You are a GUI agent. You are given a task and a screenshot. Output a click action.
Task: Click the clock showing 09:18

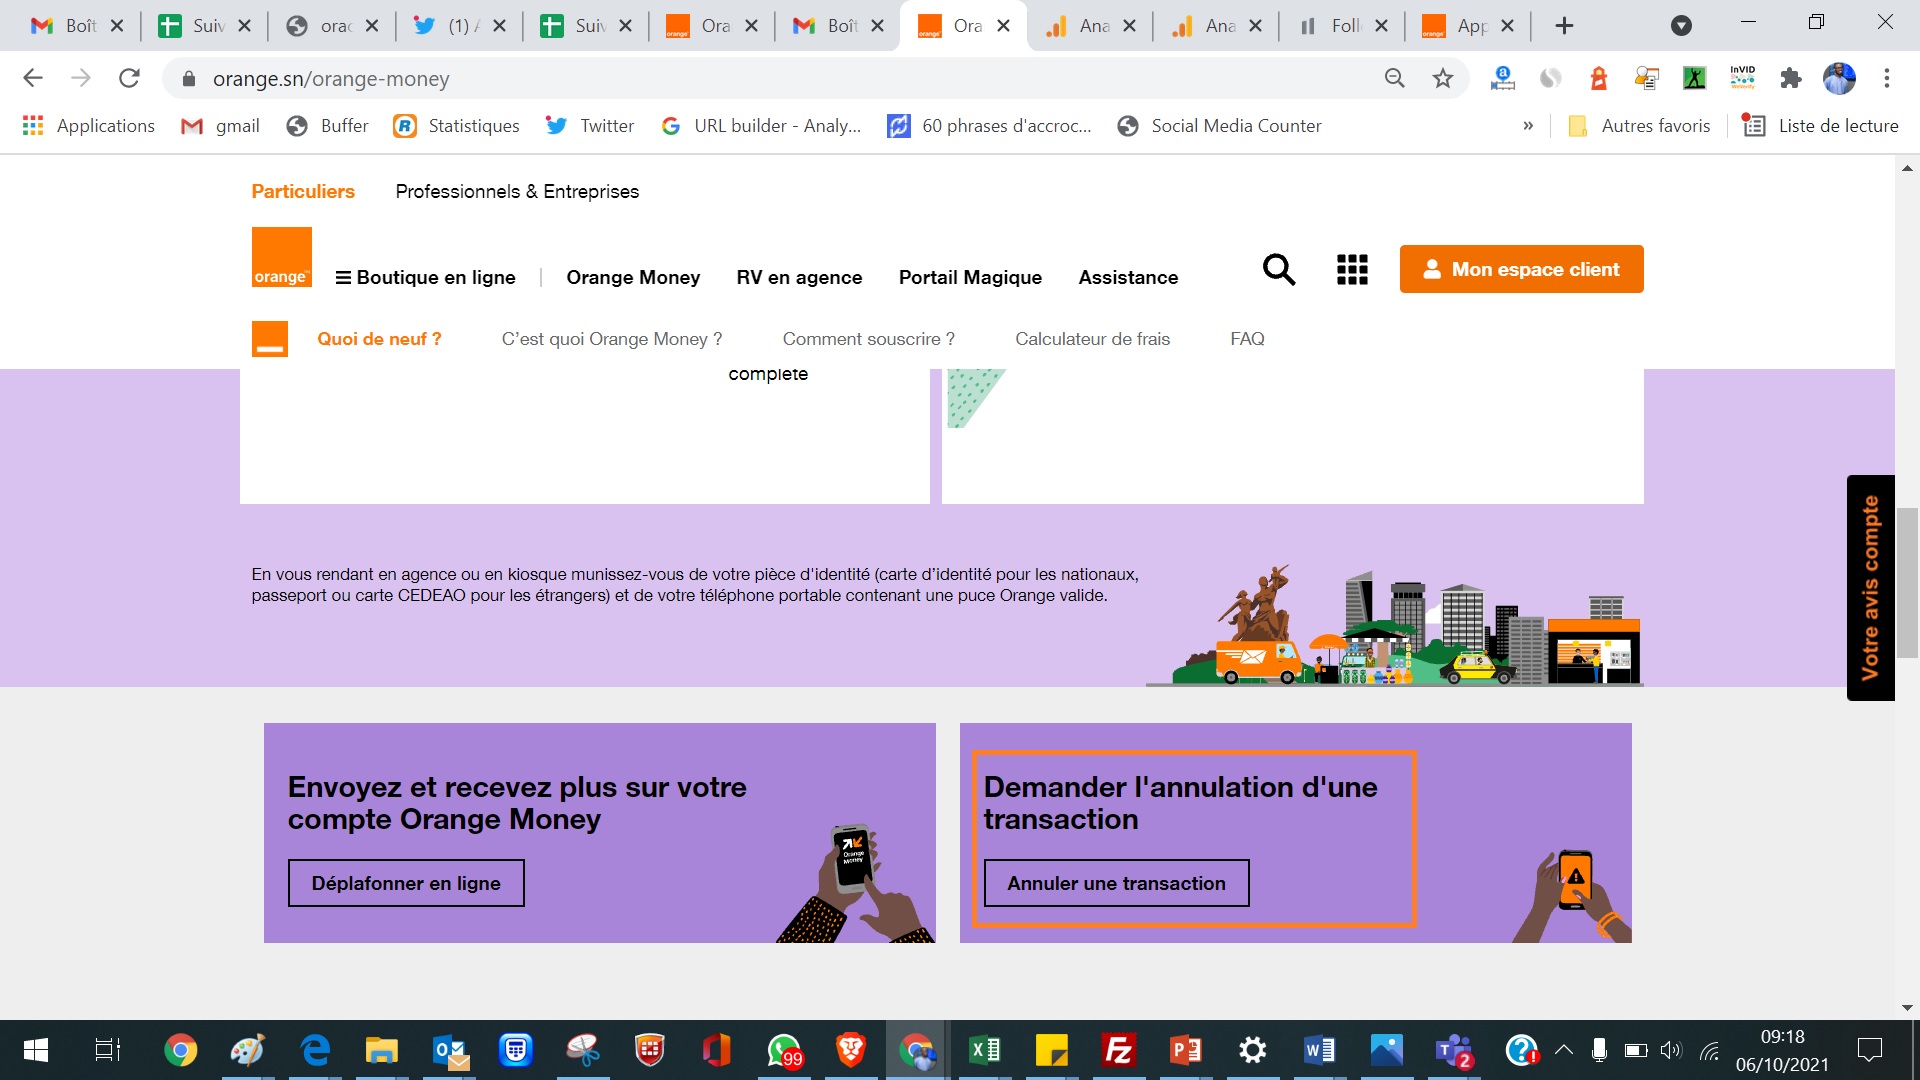(x=1783, y=1037)
